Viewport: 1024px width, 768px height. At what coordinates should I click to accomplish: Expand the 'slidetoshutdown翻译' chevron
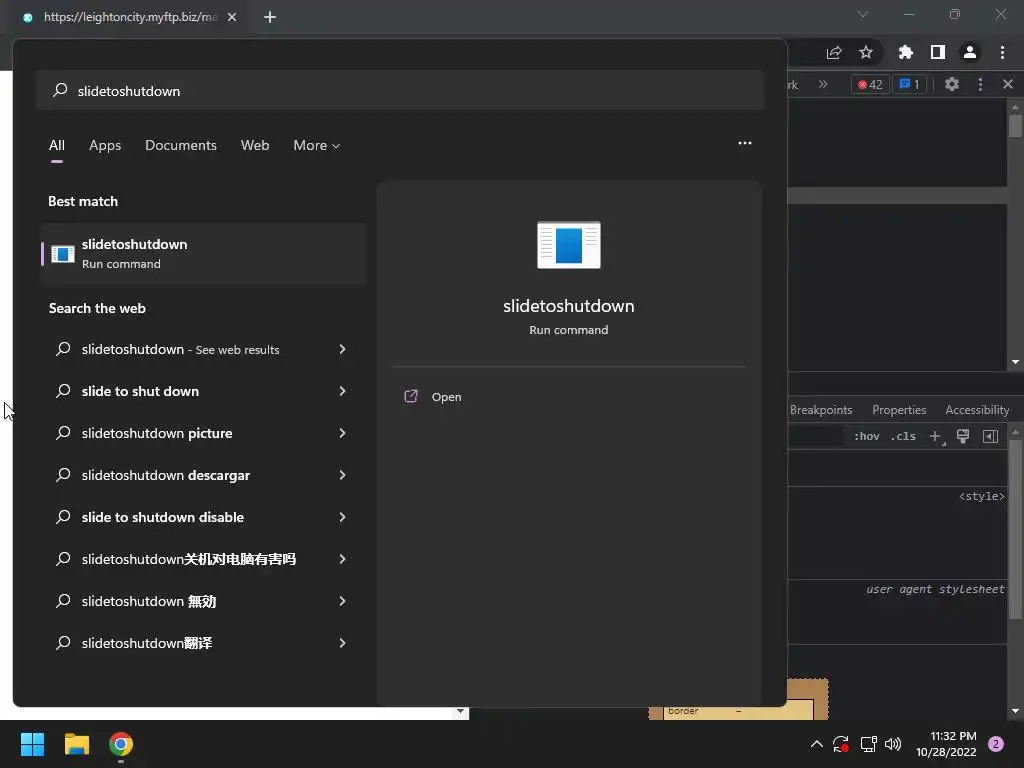pyautogui.click(x=342, y=643)
